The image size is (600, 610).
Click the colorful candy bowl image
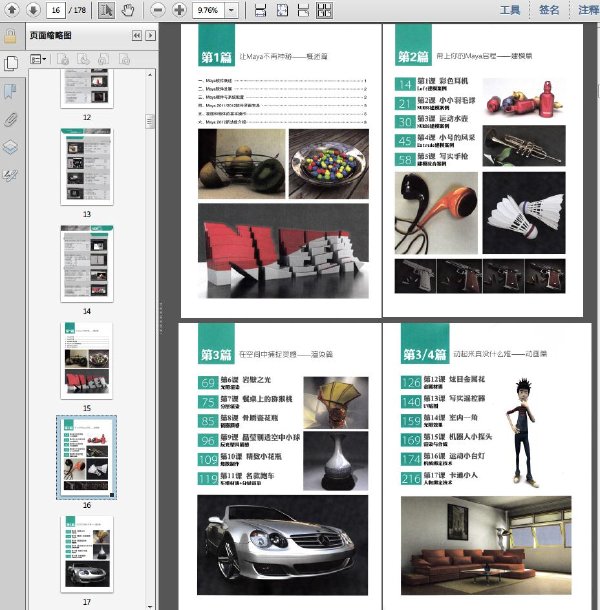[x=329, y=164]
